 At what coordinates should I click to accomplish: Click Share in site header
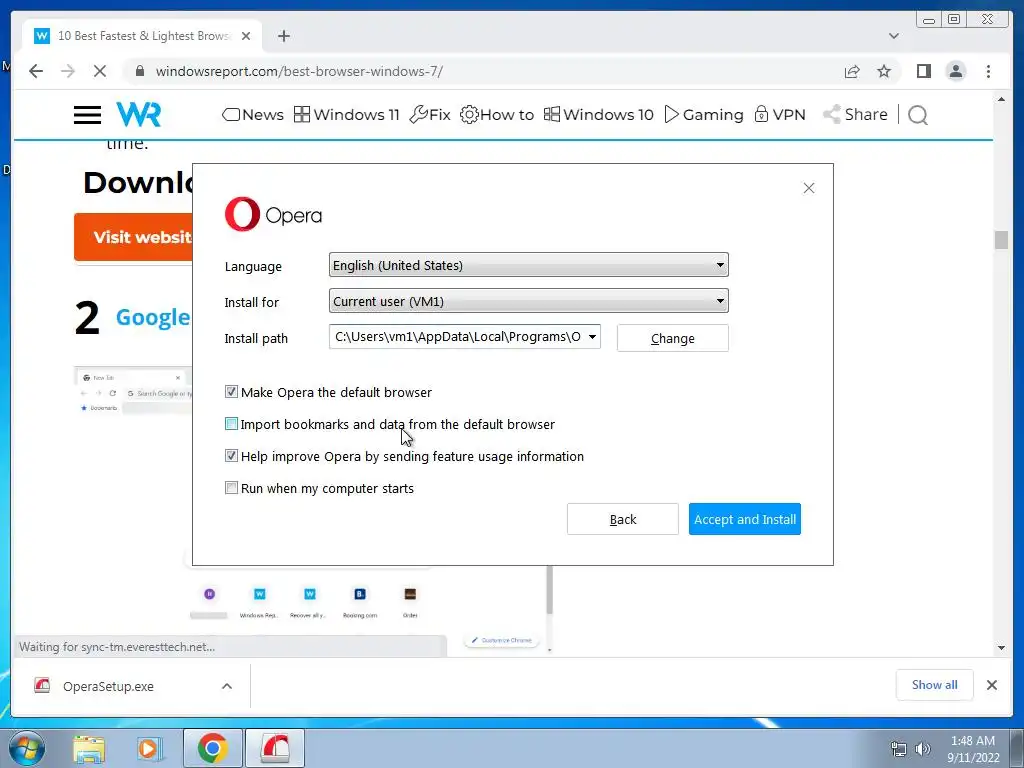coord(855,115)
